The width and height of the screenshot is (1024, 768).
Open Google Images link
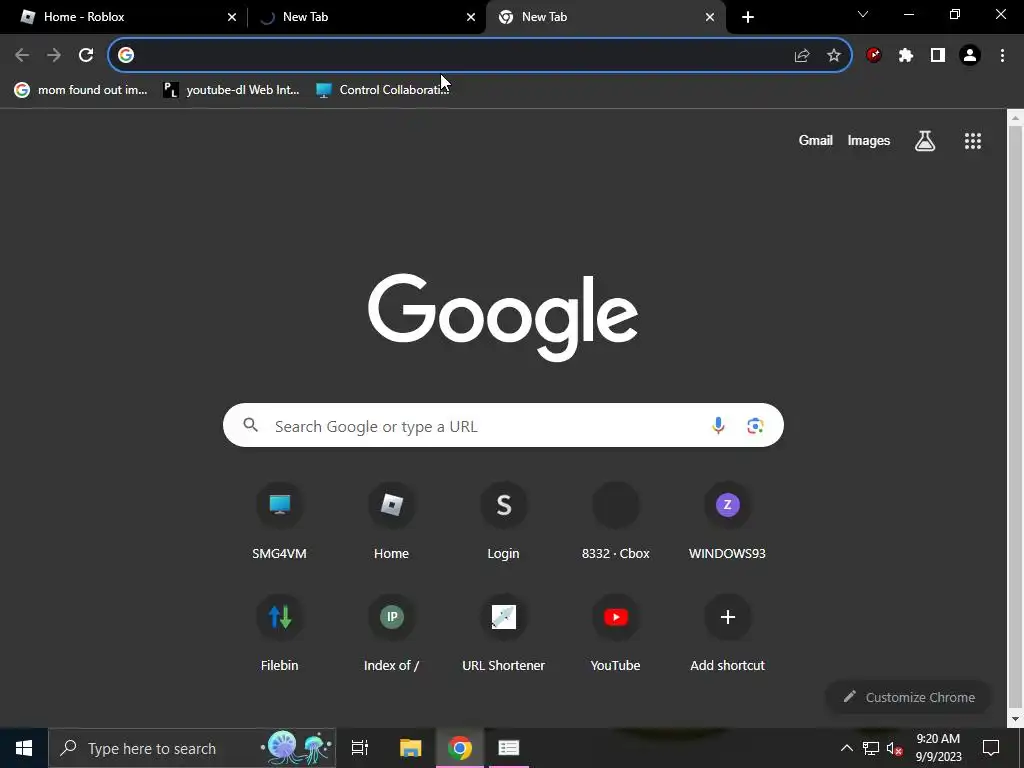click(869, 140)
